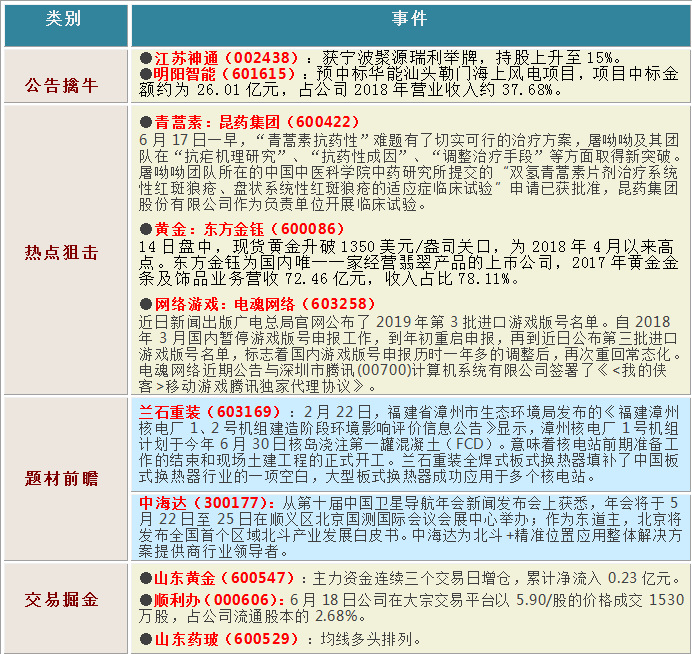Select the 交易掘金 category cell
Viewport: 692px width, 654px height.
coord(66,607)
